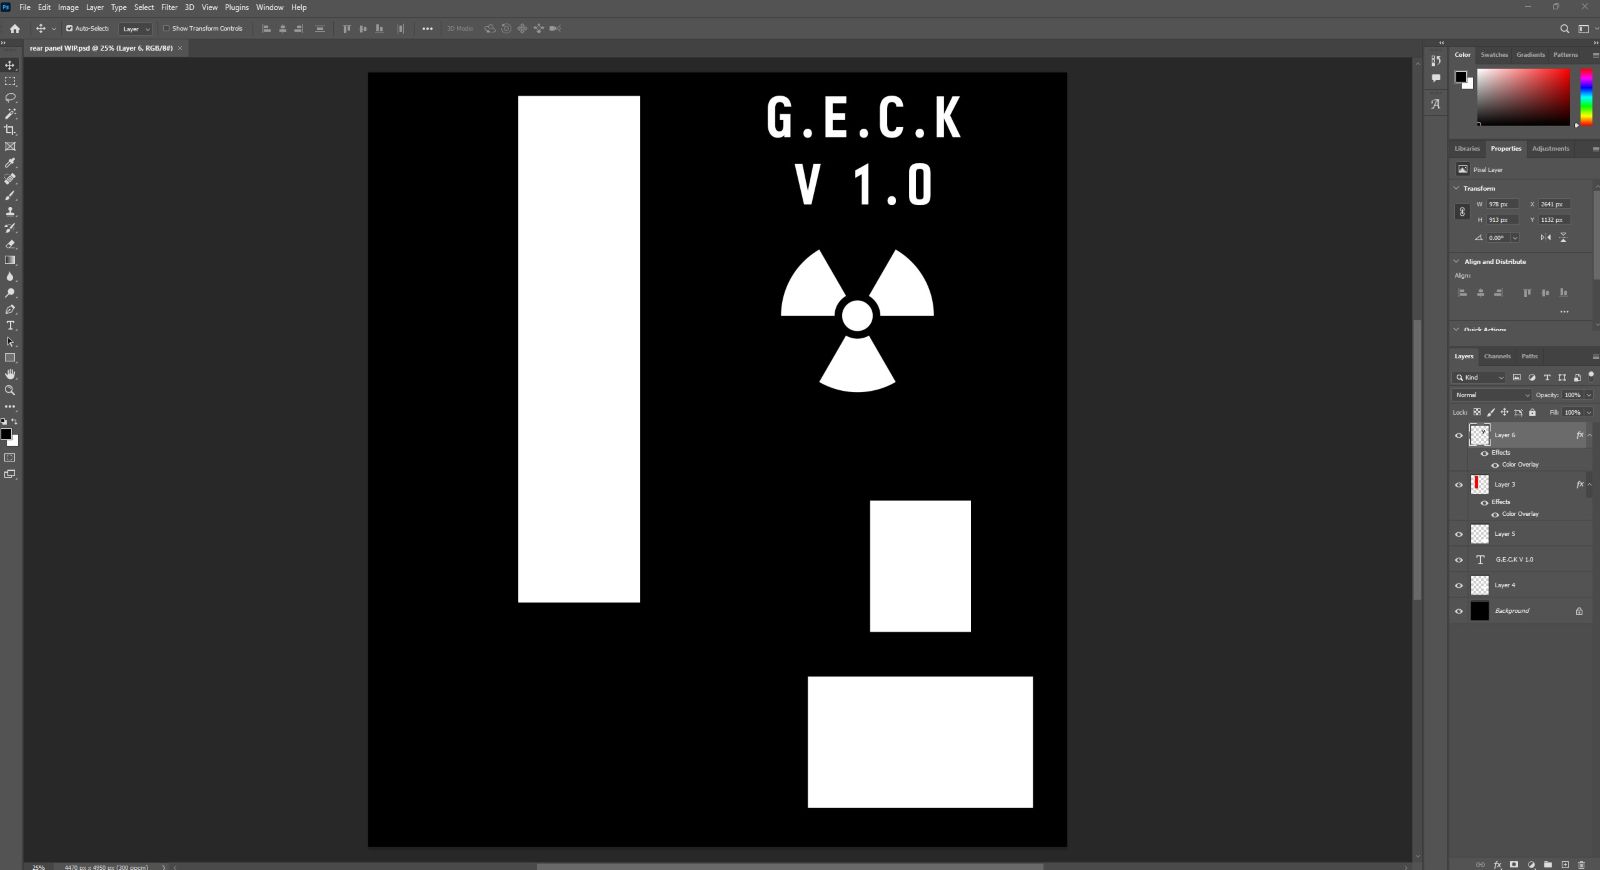Select the Brush tool
1600x870 pixels.
pyautogui.click(x=10, y=195)
